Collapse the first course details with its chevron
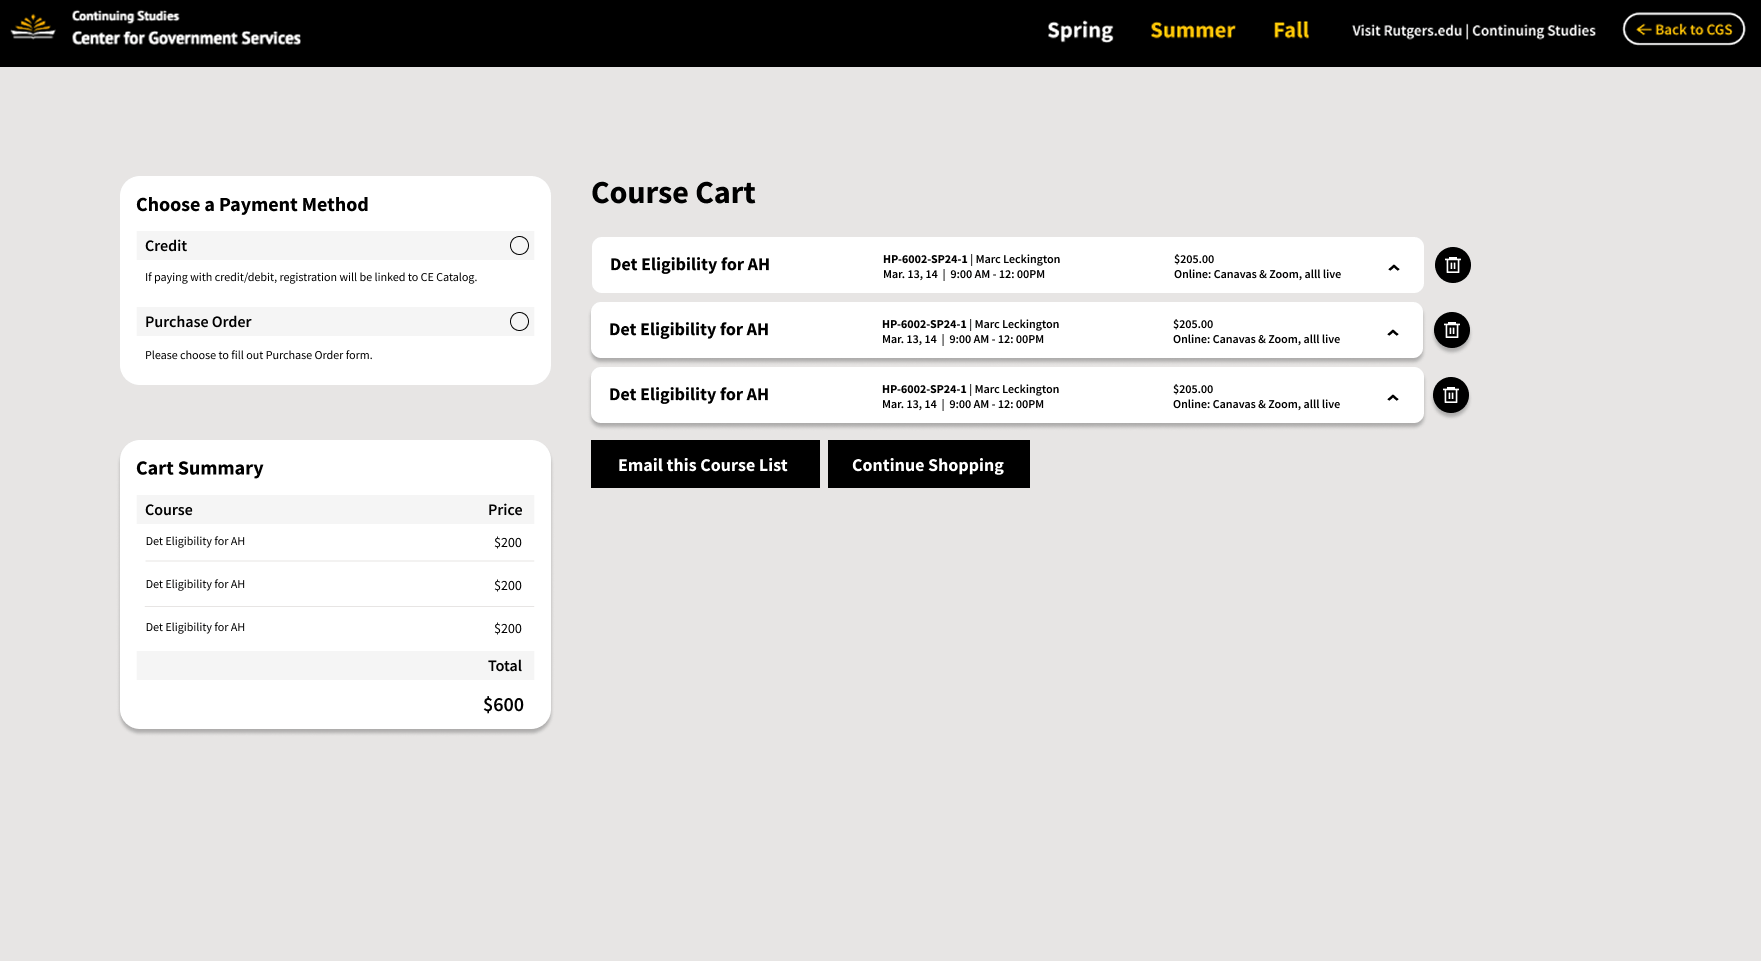This screenshot has width=1761, height=961. 1393,268
